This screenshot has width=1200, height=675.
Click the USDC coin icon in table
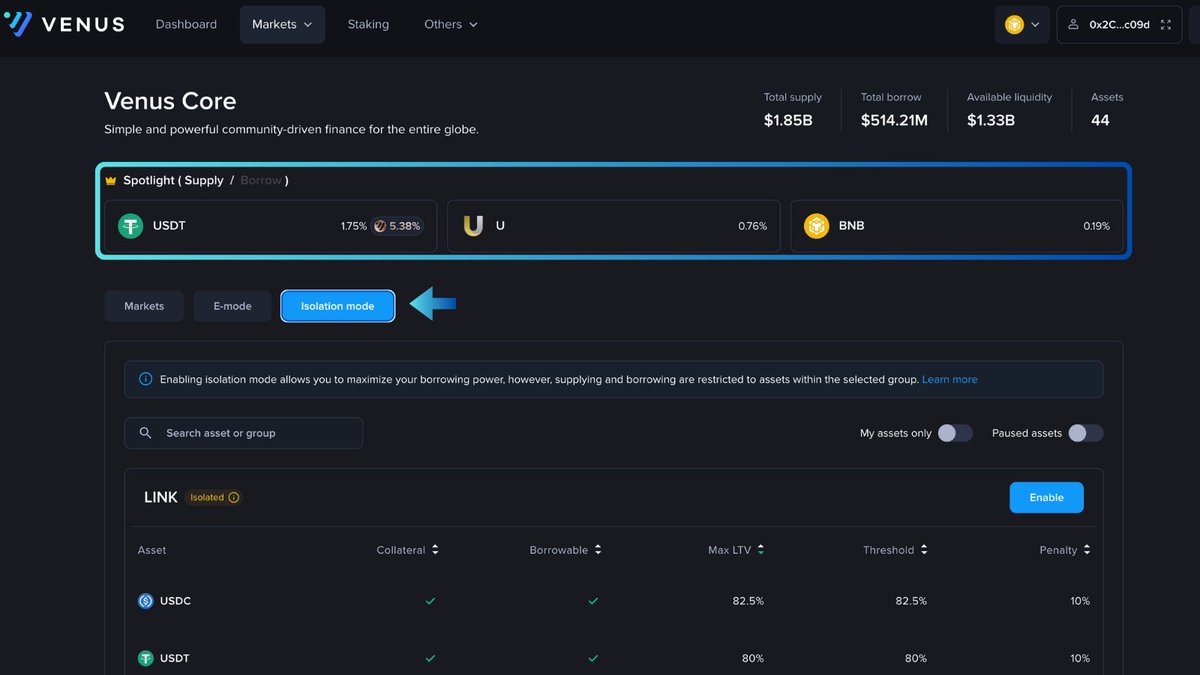[146, 601]
